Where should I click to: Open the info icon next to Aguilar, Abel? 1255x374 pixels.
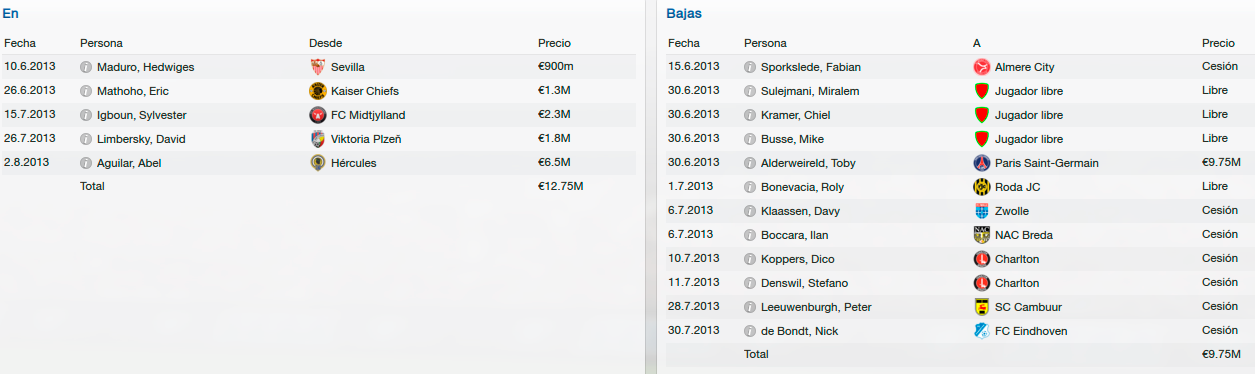coord(86,163)
